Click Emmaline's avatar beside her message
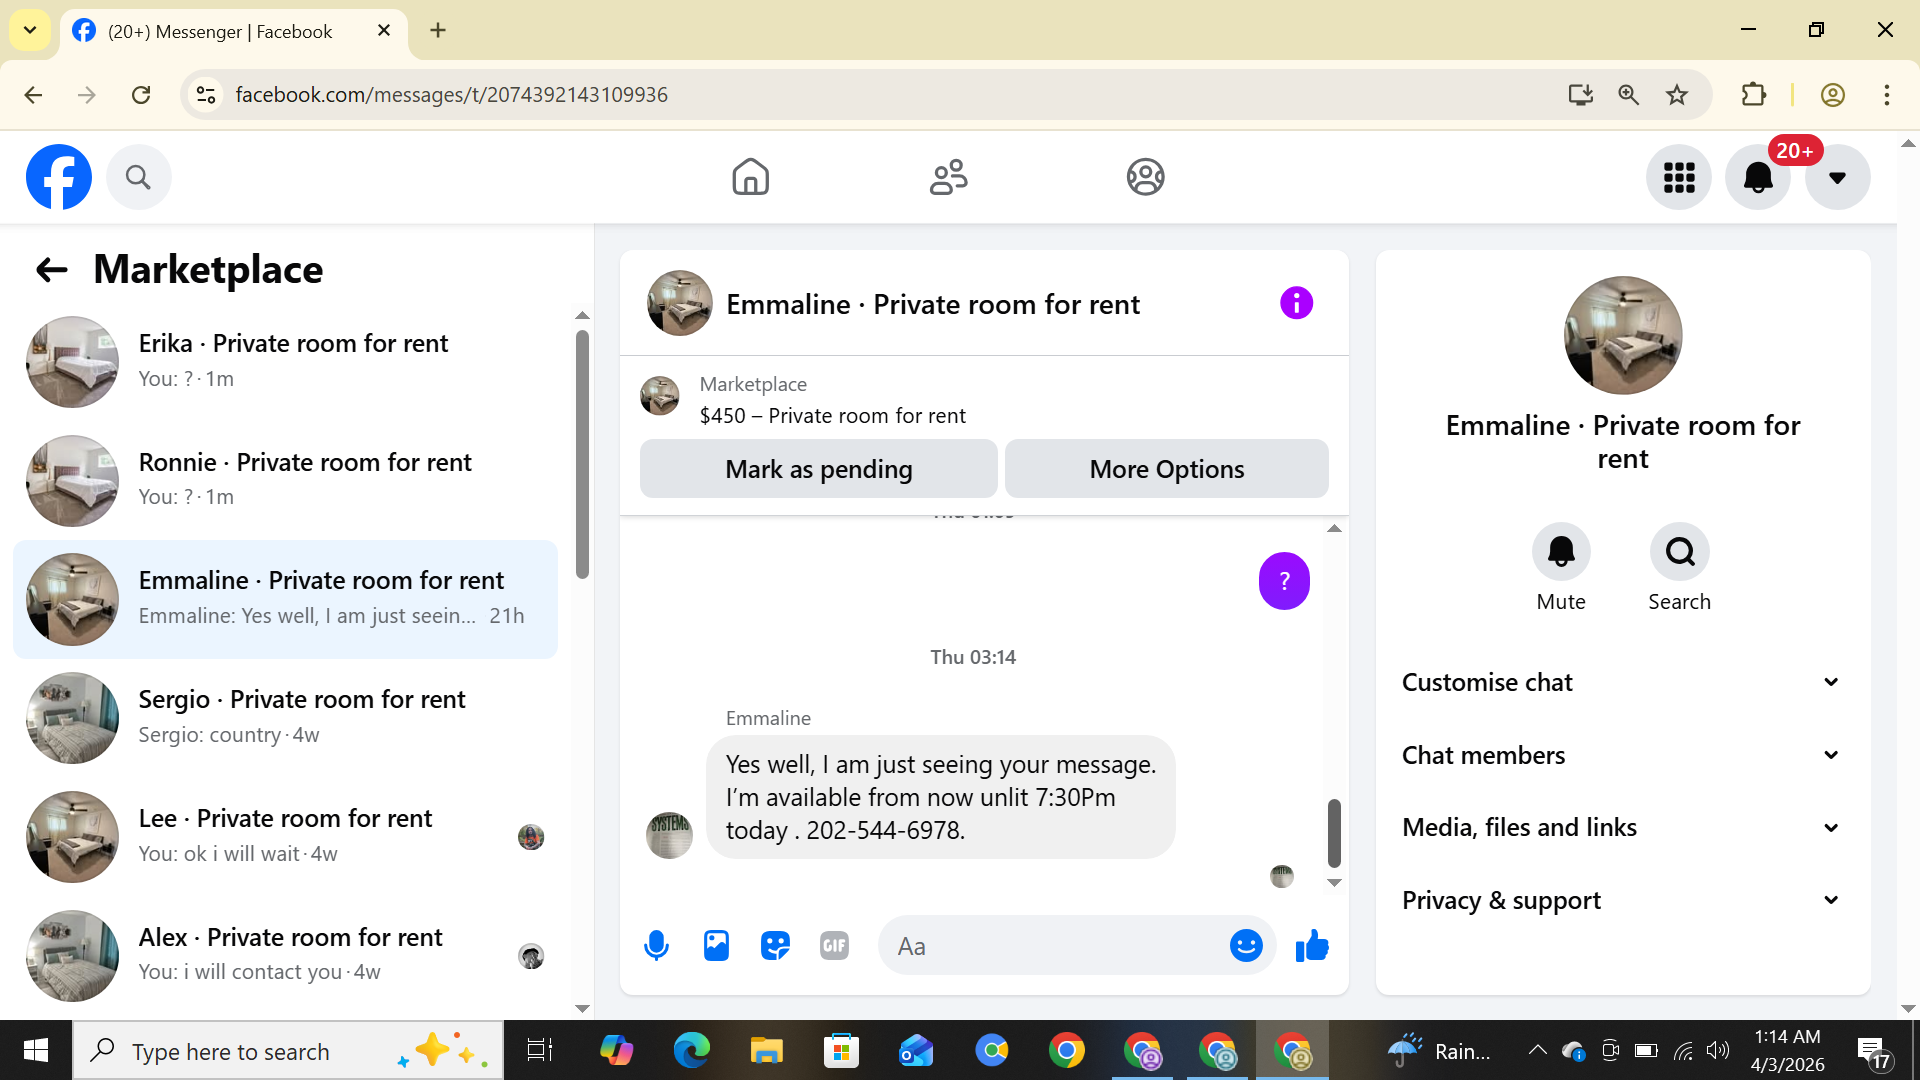The image size is (1920, 1080). [669, 835]
